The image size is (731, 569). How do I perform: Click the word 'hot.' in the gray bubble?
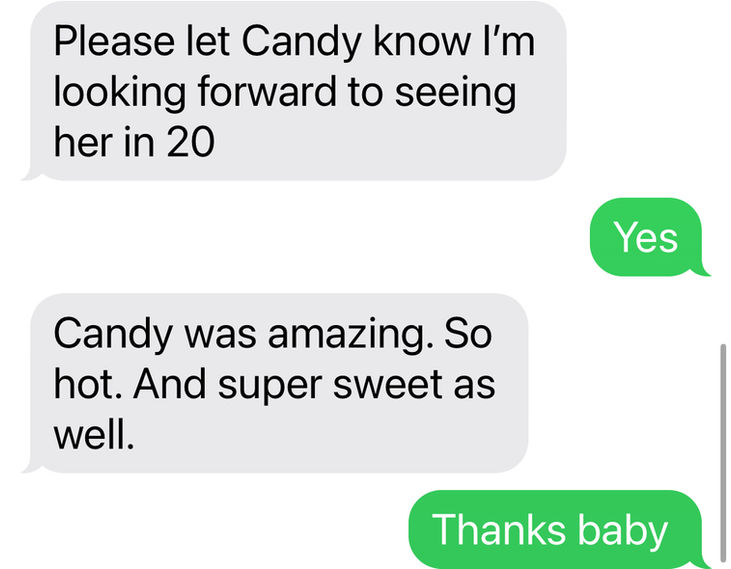click(x=88, y=384)
